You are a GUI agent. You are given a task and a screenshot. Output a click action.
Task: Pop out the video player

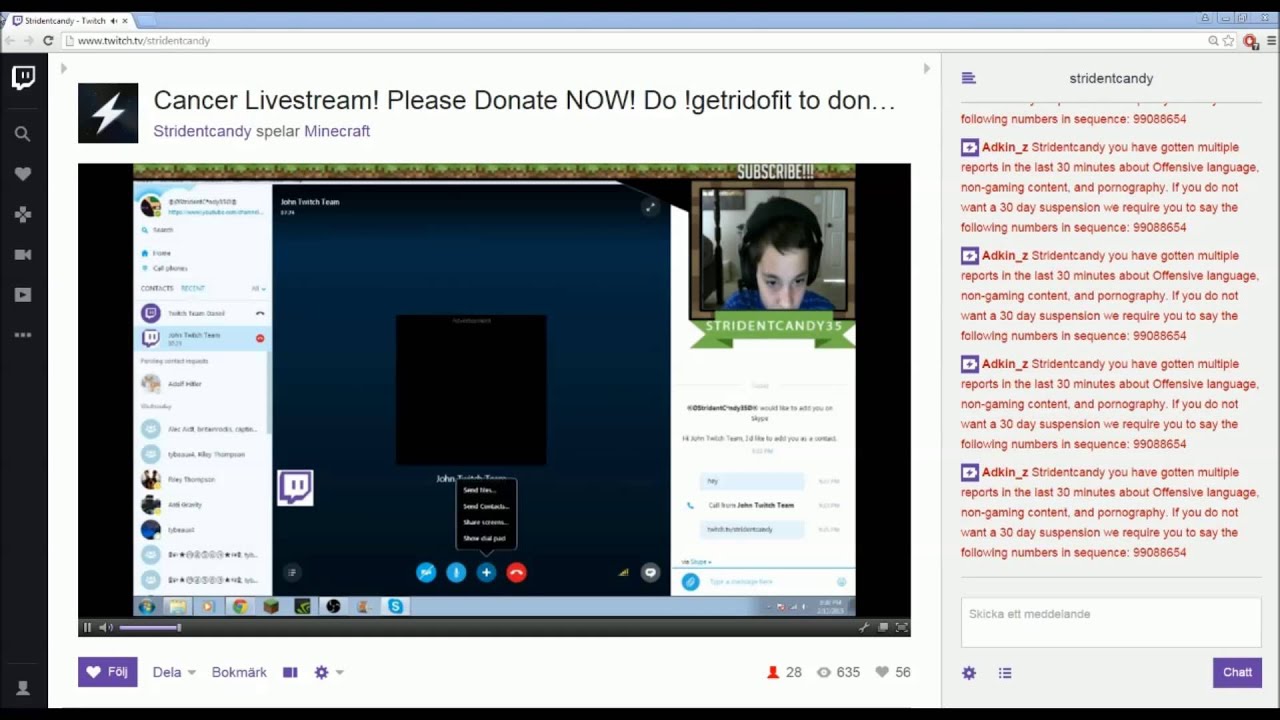tap(883, 627)
